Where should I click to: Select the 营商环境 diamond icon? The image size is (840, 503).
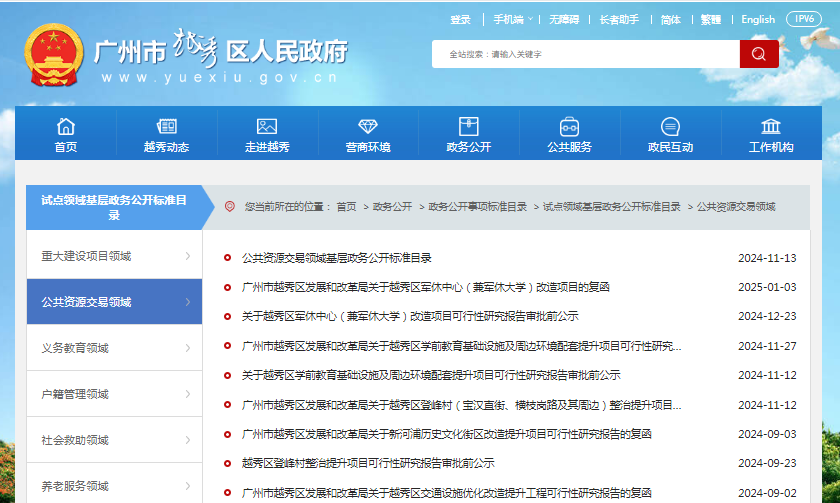tap(368, 127)
